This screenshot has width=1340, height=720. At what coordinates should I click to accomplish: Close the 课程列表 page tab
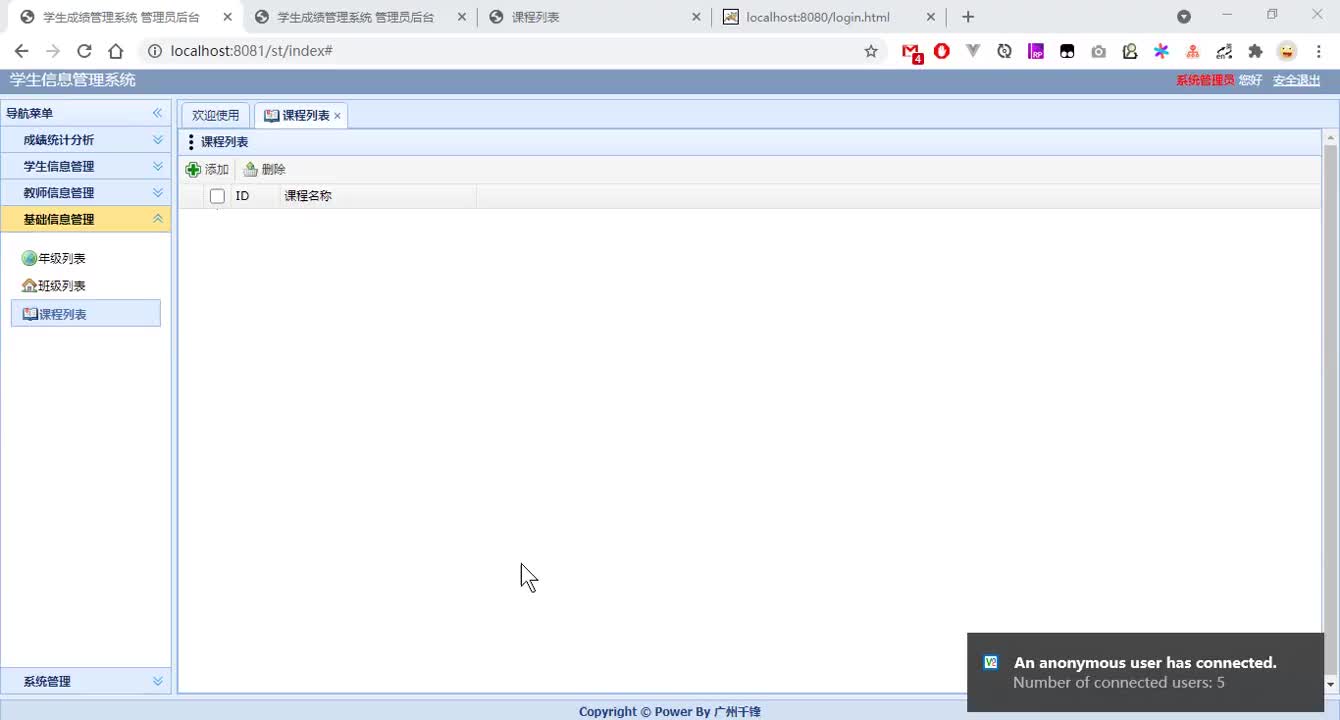pyautogui.click(x=337, y=116)
